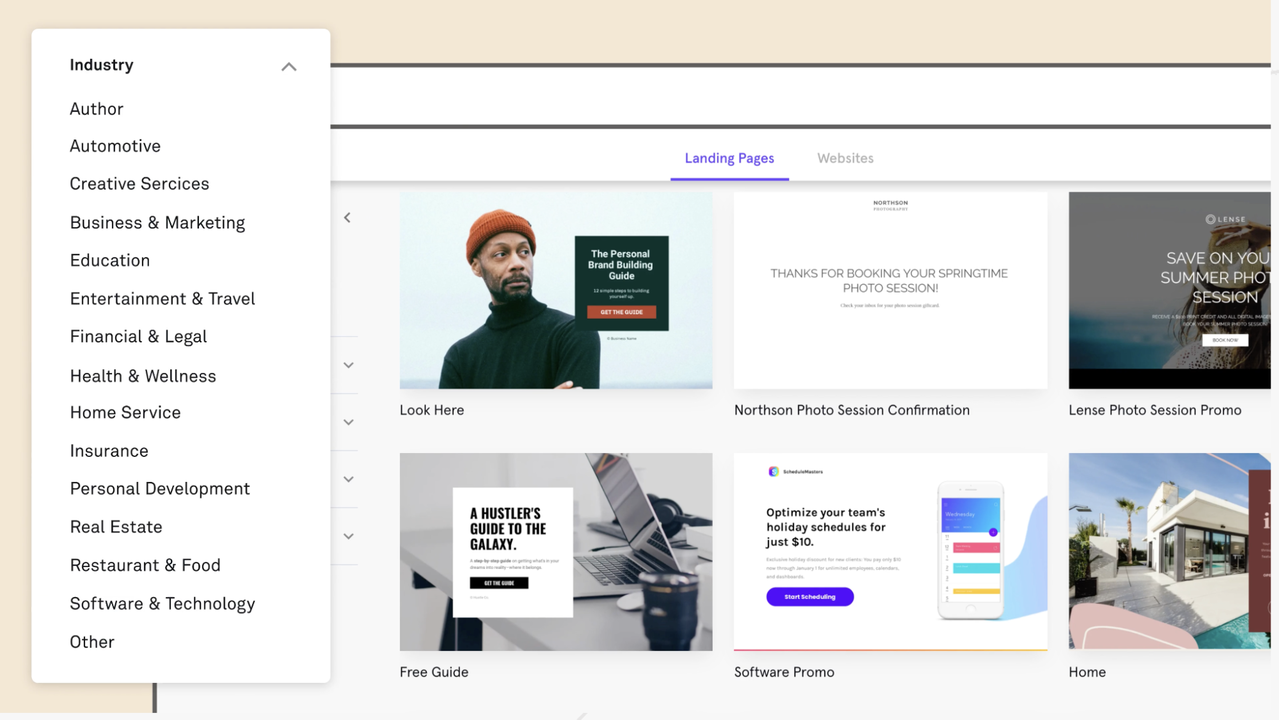Viewport: 1279px width, 720px height.
Task: Select the Education industry option
Action: 110,260
